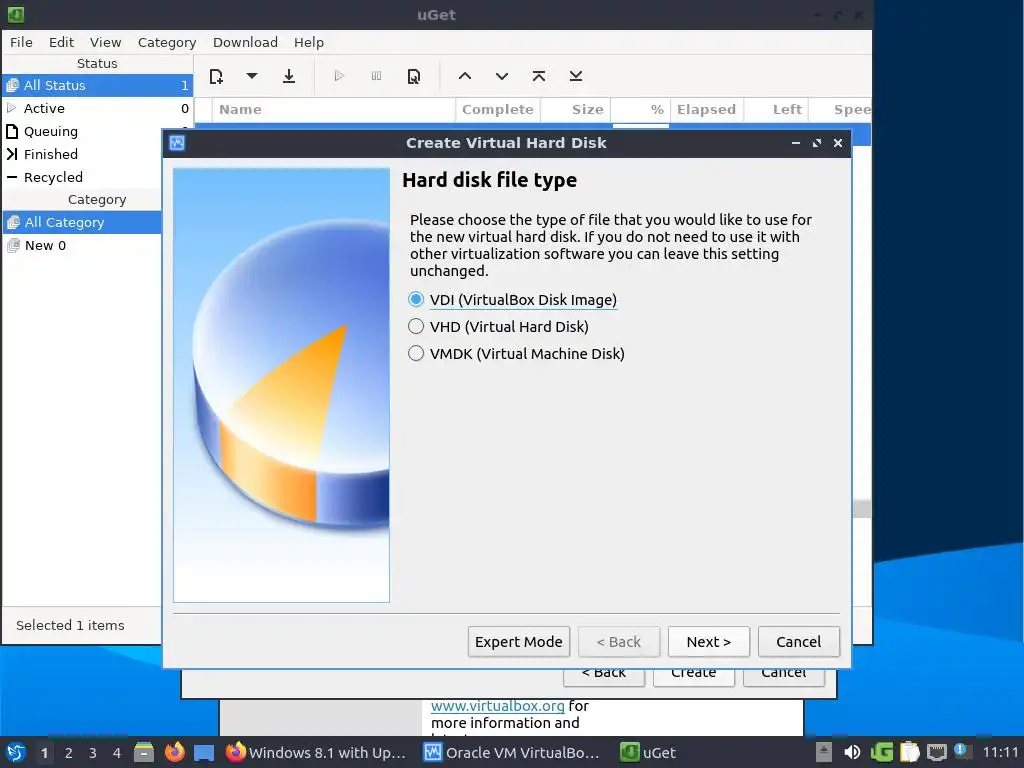The height and width of the screenshot is (768, 1024).
Task: Select All Category in uGet sidebar
Action: (x=82, y=223)
